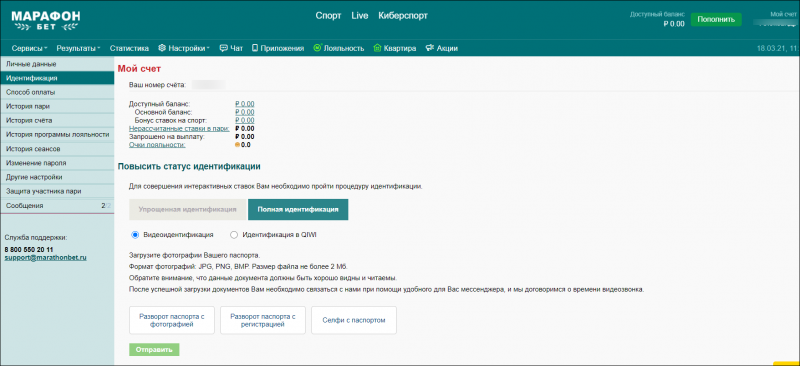Upload Разворот паспорта с фотографией
Image resolution: width=800 pixels, height=366 pixels.
172,320
